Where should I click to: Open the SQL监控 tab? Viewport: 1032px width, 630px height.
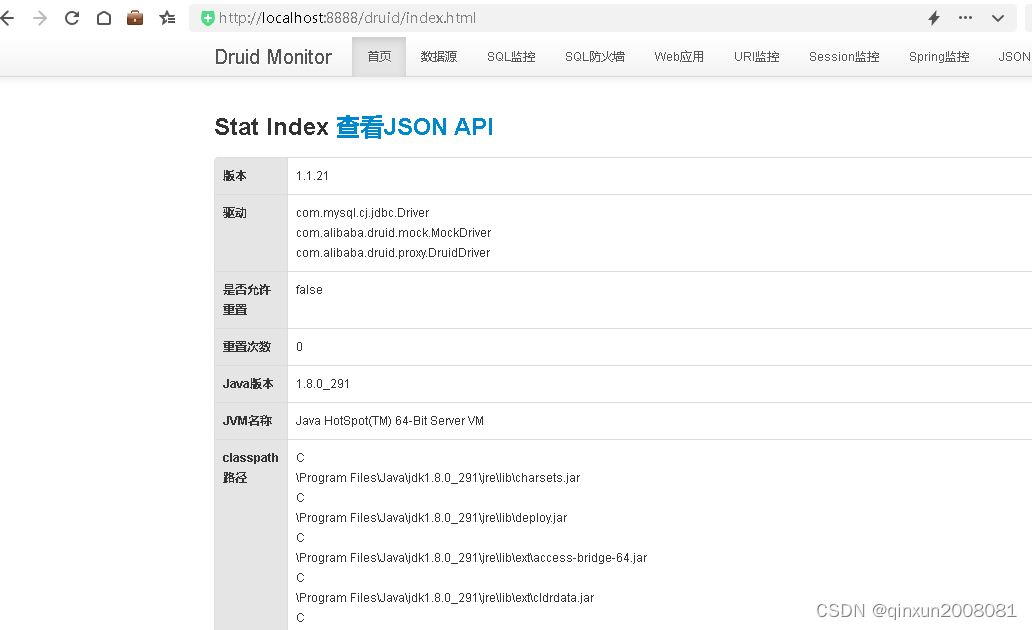click(511, 57)
